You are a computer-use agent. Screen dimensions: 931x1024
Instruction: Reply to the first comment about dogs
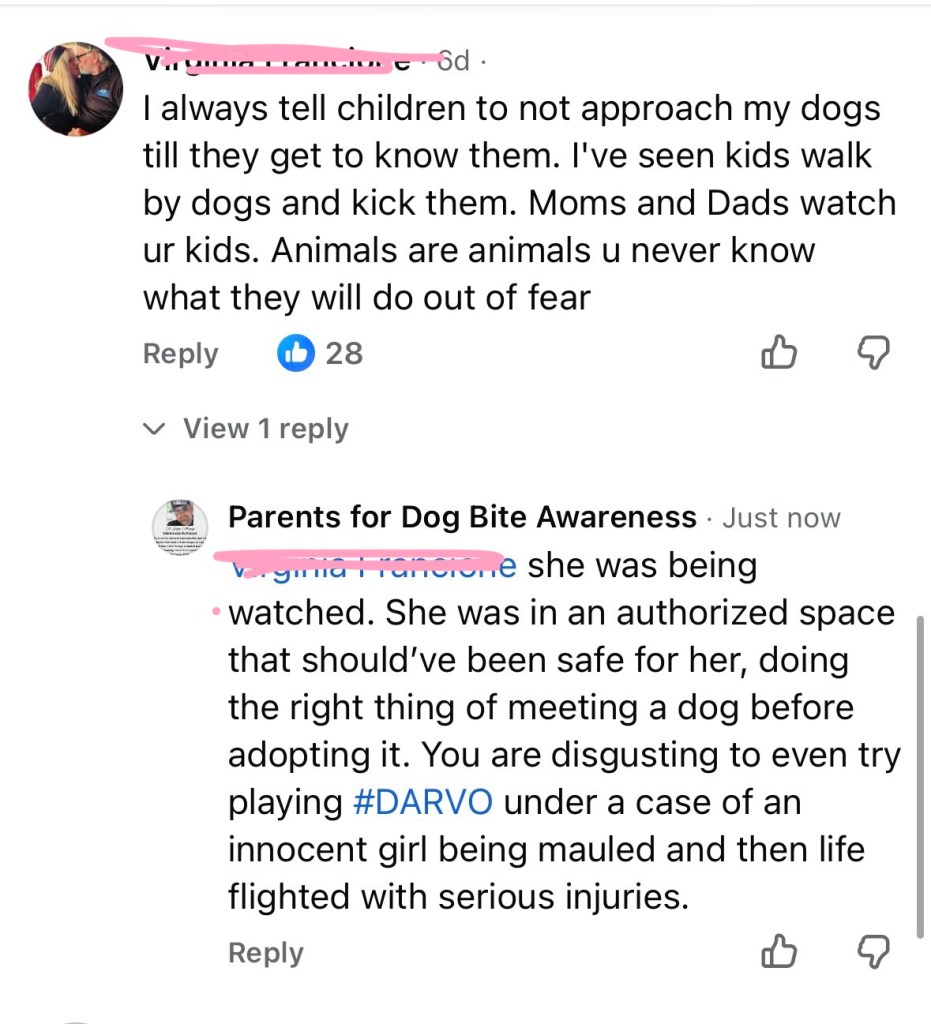point(180,353)
